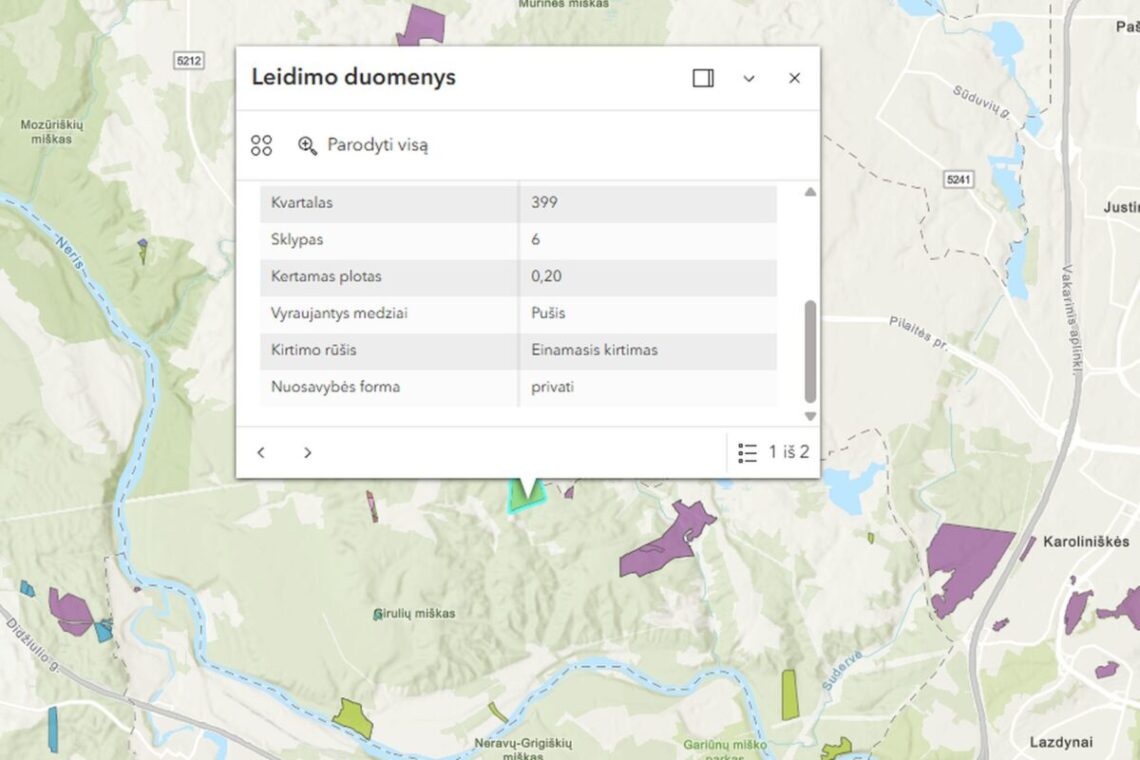
Task: Go to previous record using left arrow
Action: click(x=261, y=452)
